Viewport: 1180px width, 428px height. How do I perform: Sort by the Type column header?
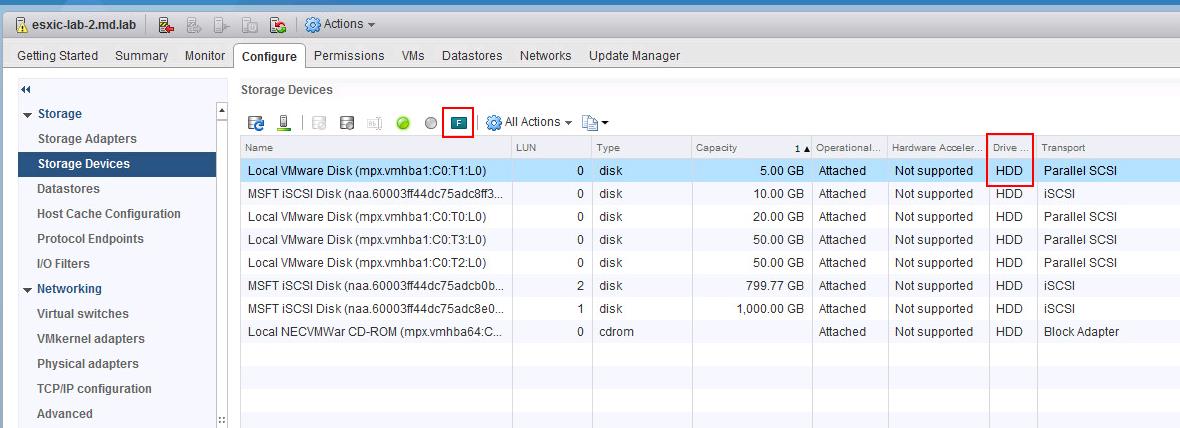[x=641, y=148]
